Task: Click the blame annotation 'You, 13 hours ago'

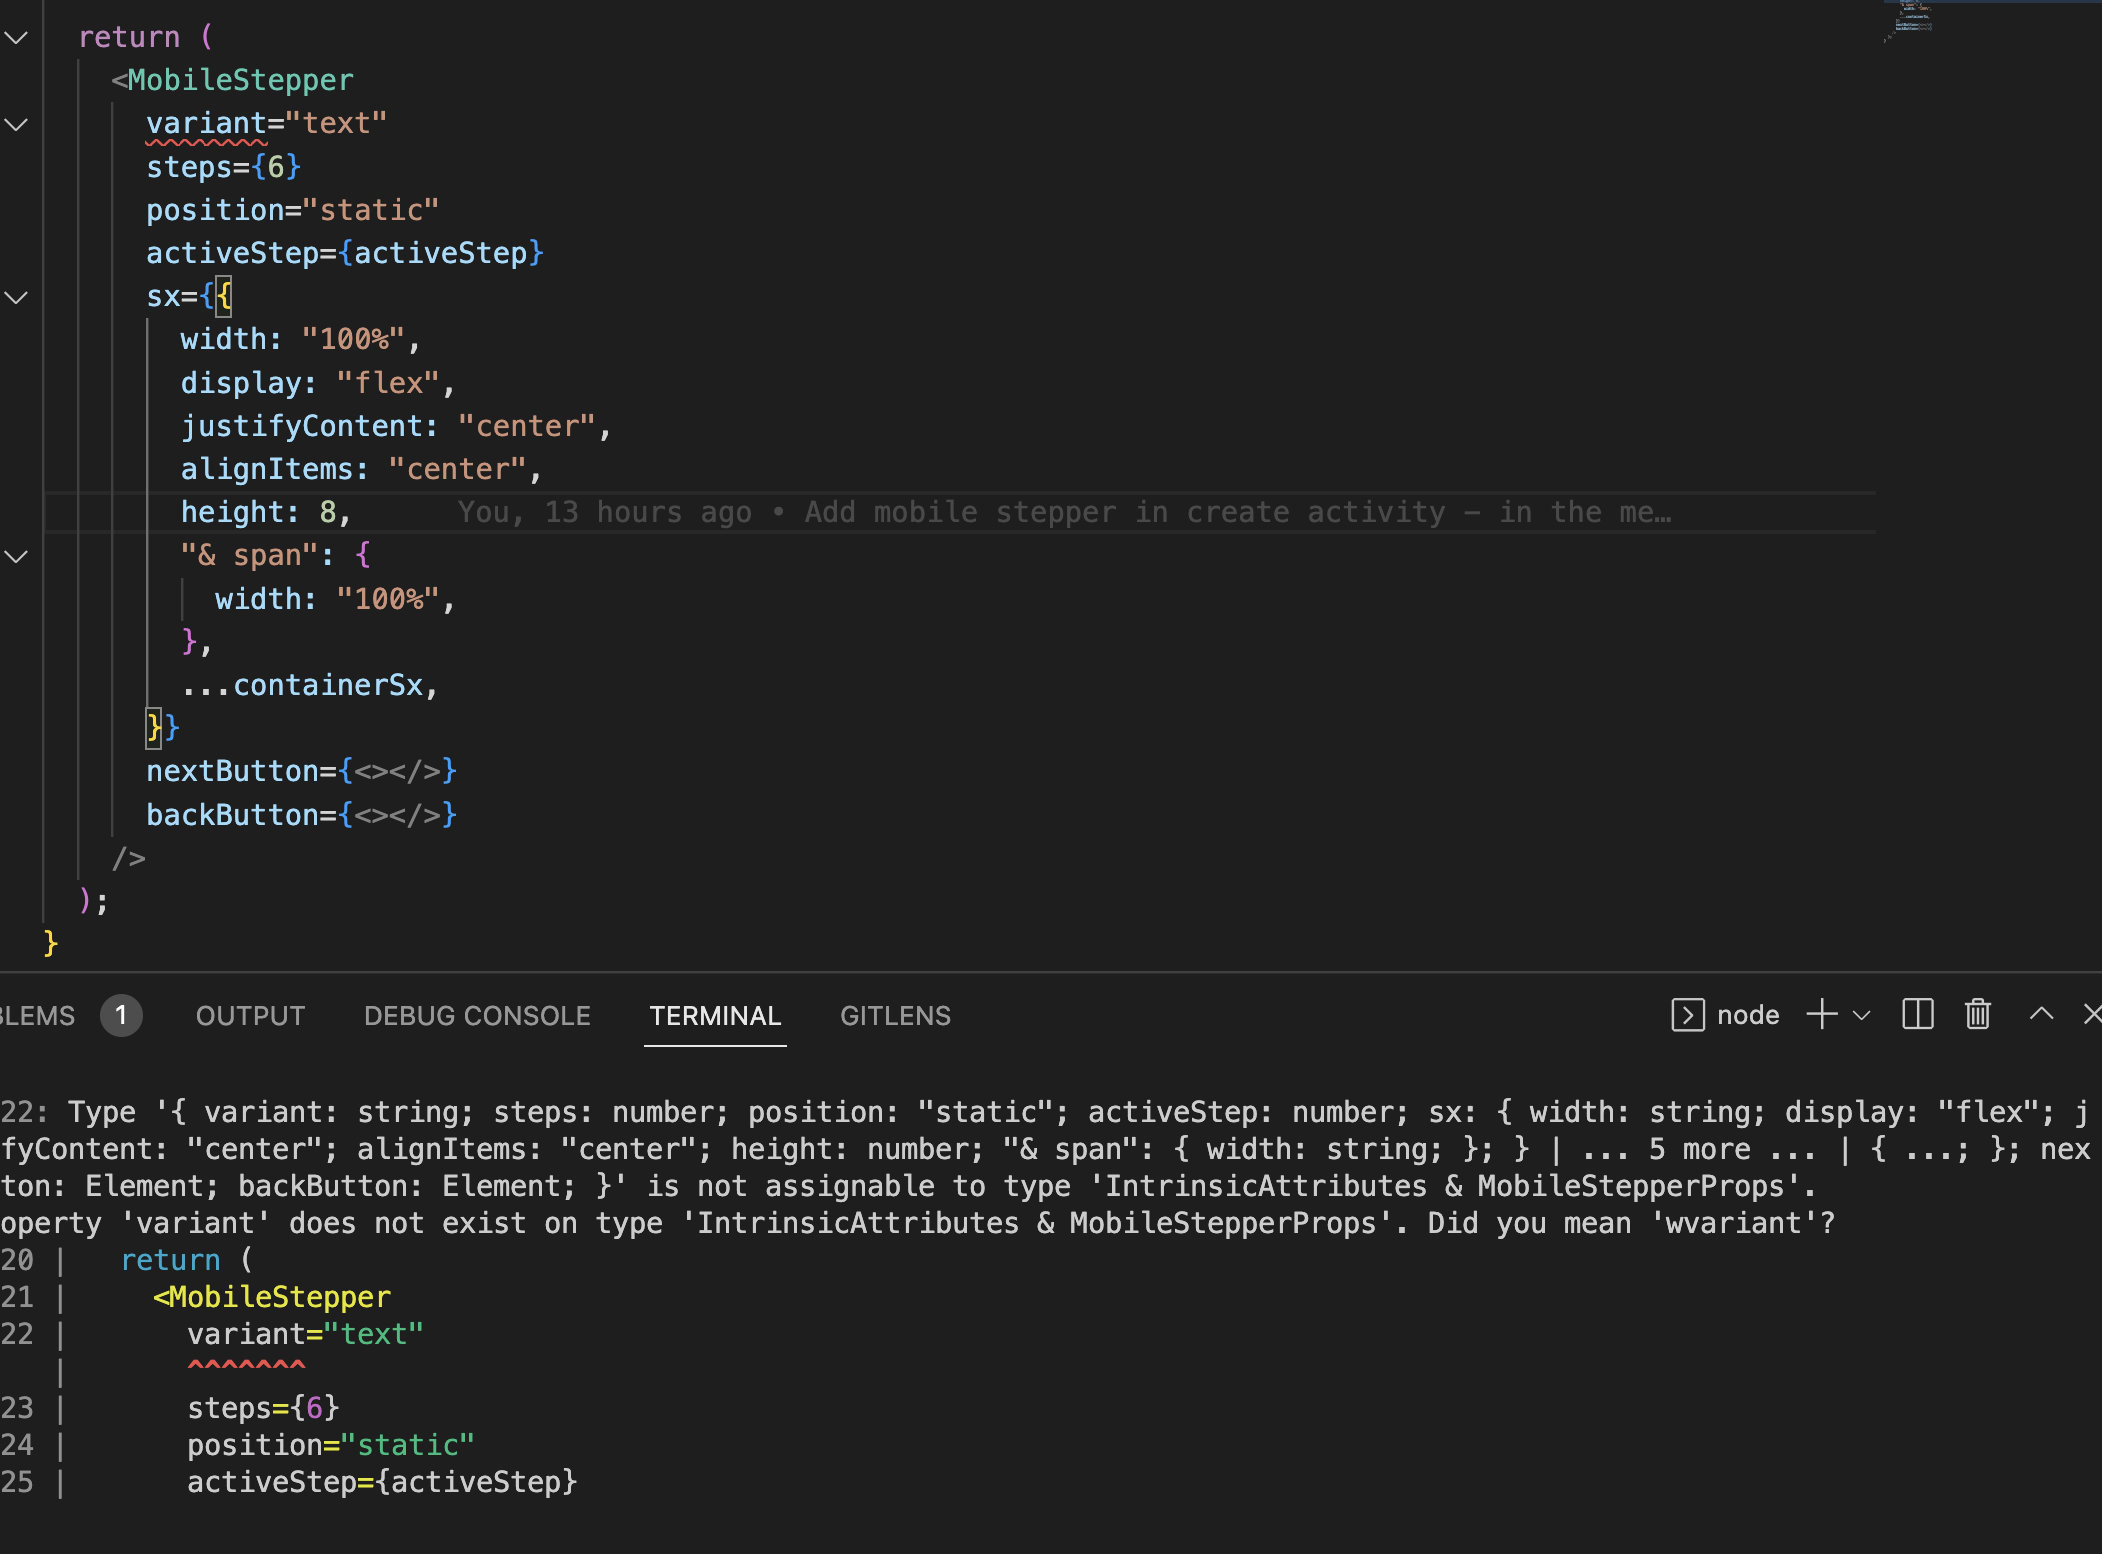Action: point(605,511)
